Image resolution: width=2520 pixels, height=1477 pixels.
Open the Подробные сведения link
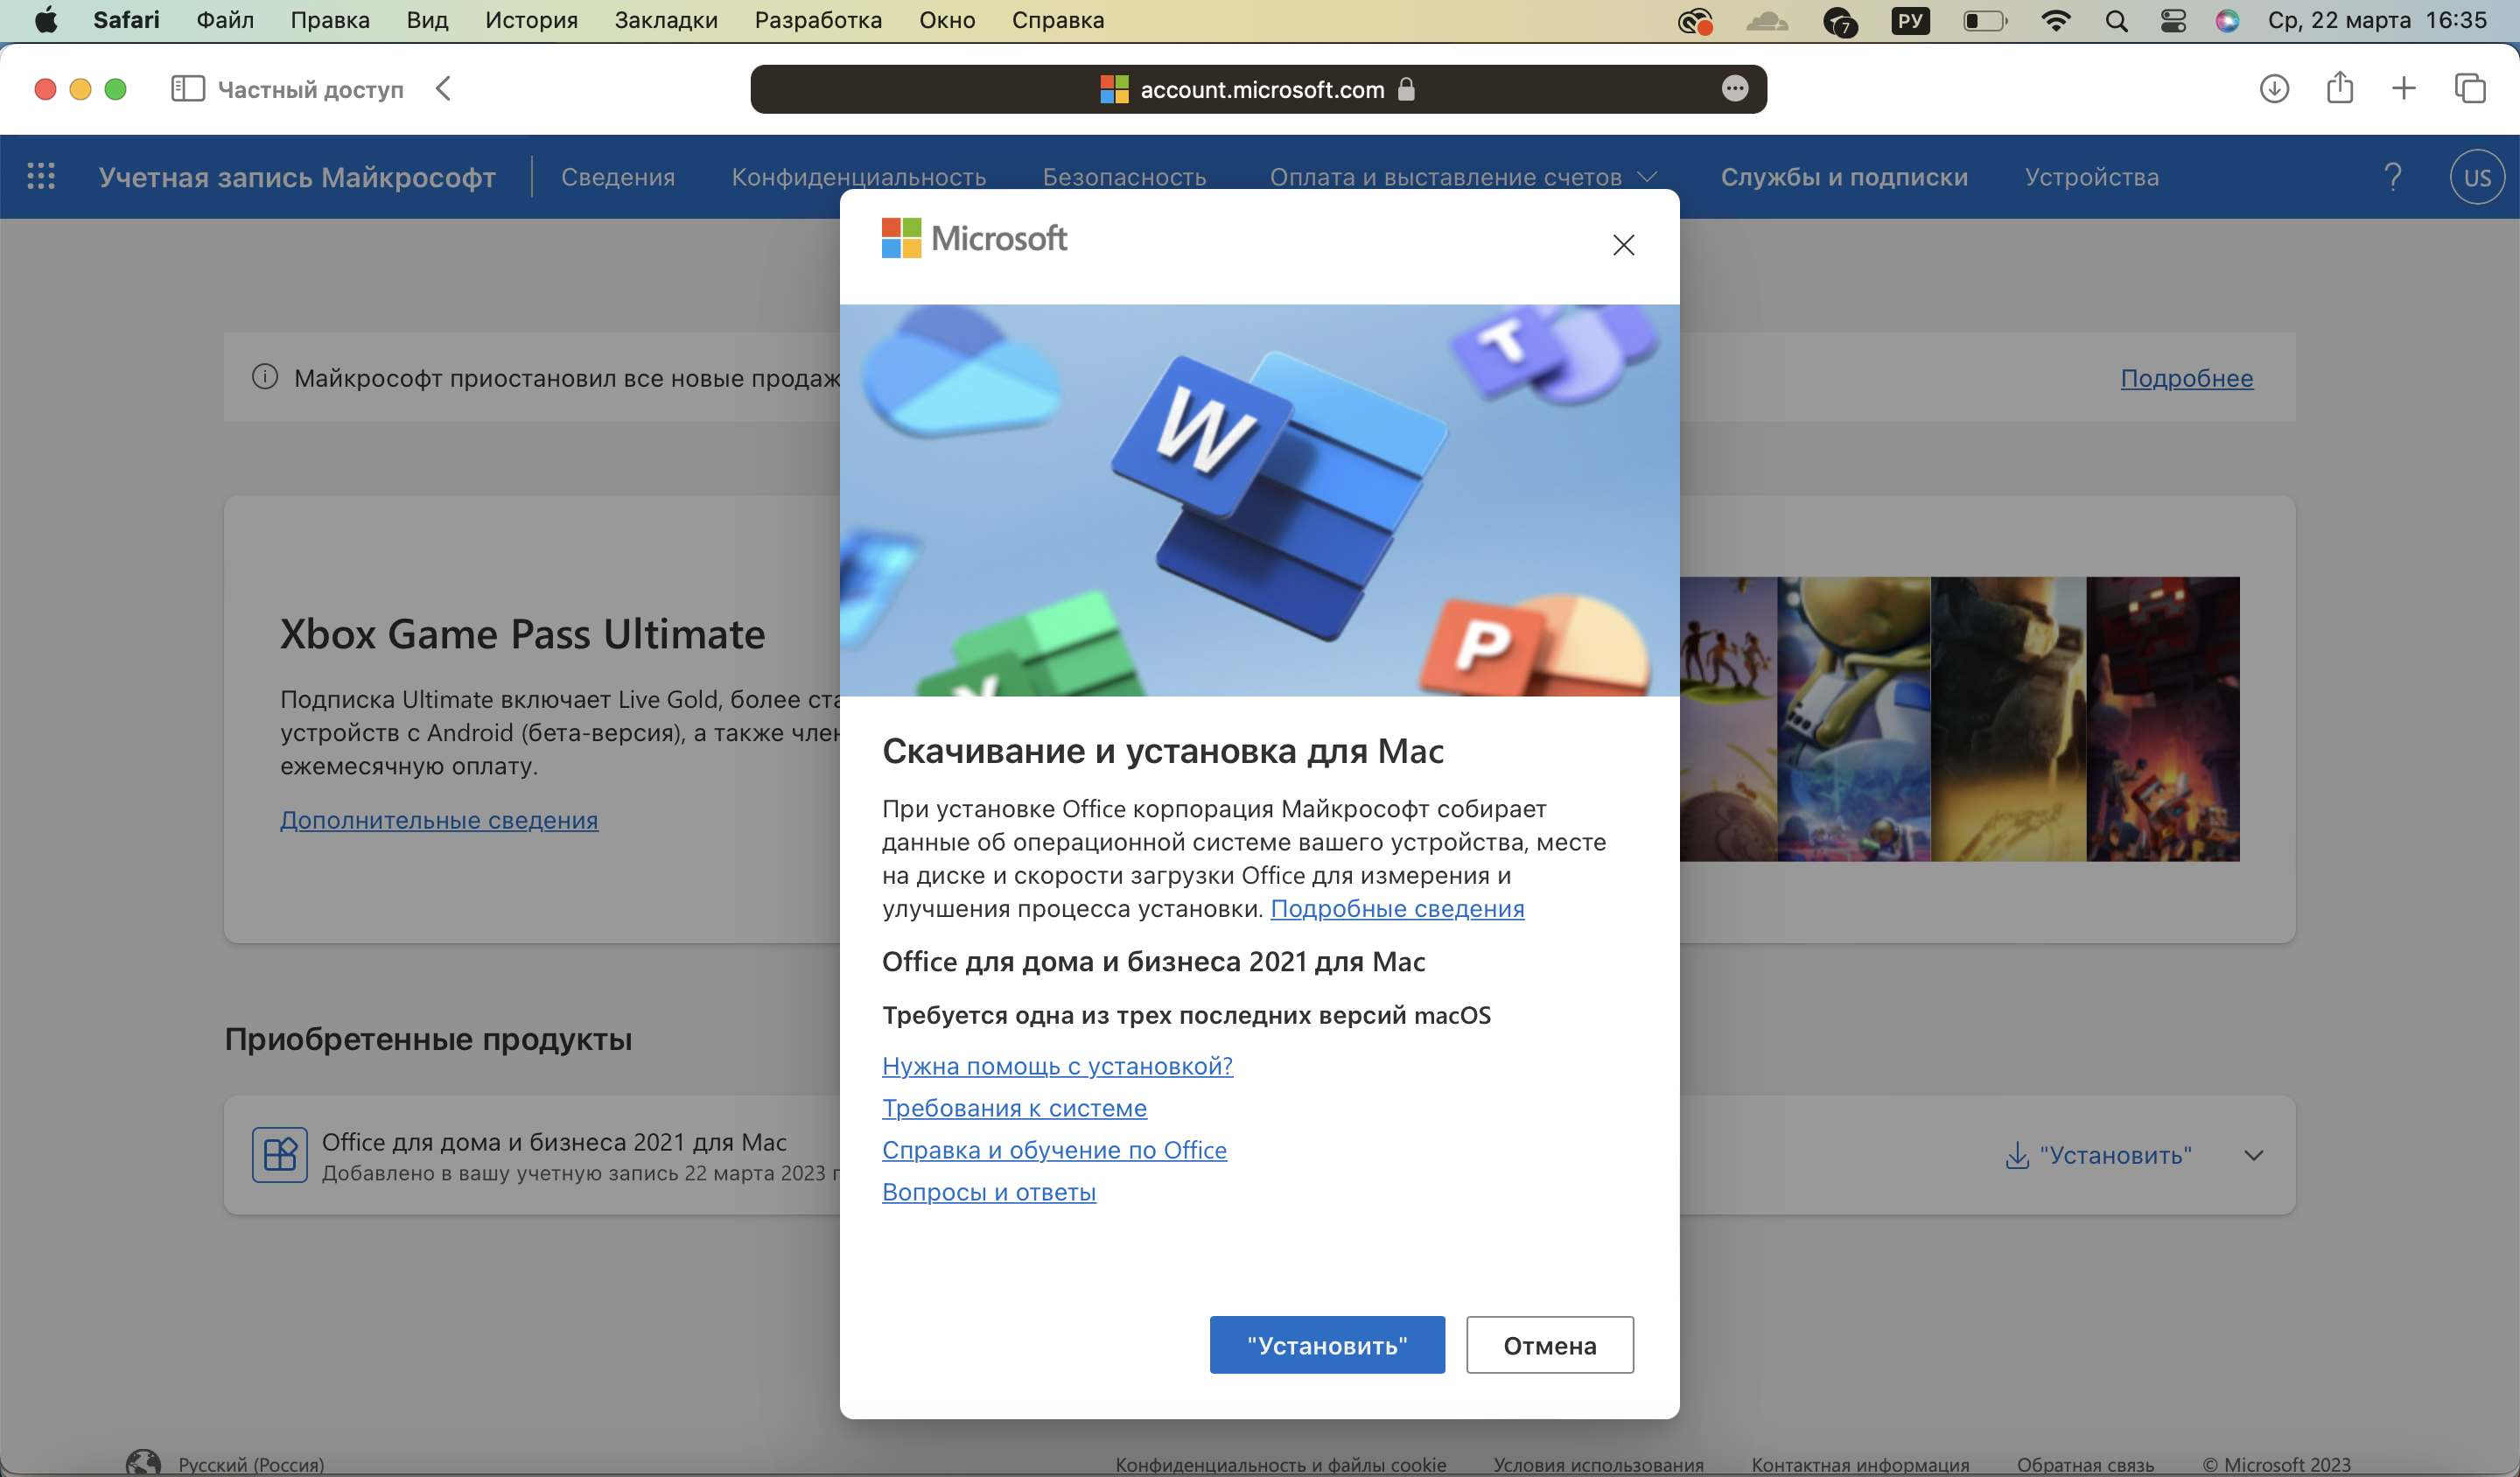tap(1397, 908)
